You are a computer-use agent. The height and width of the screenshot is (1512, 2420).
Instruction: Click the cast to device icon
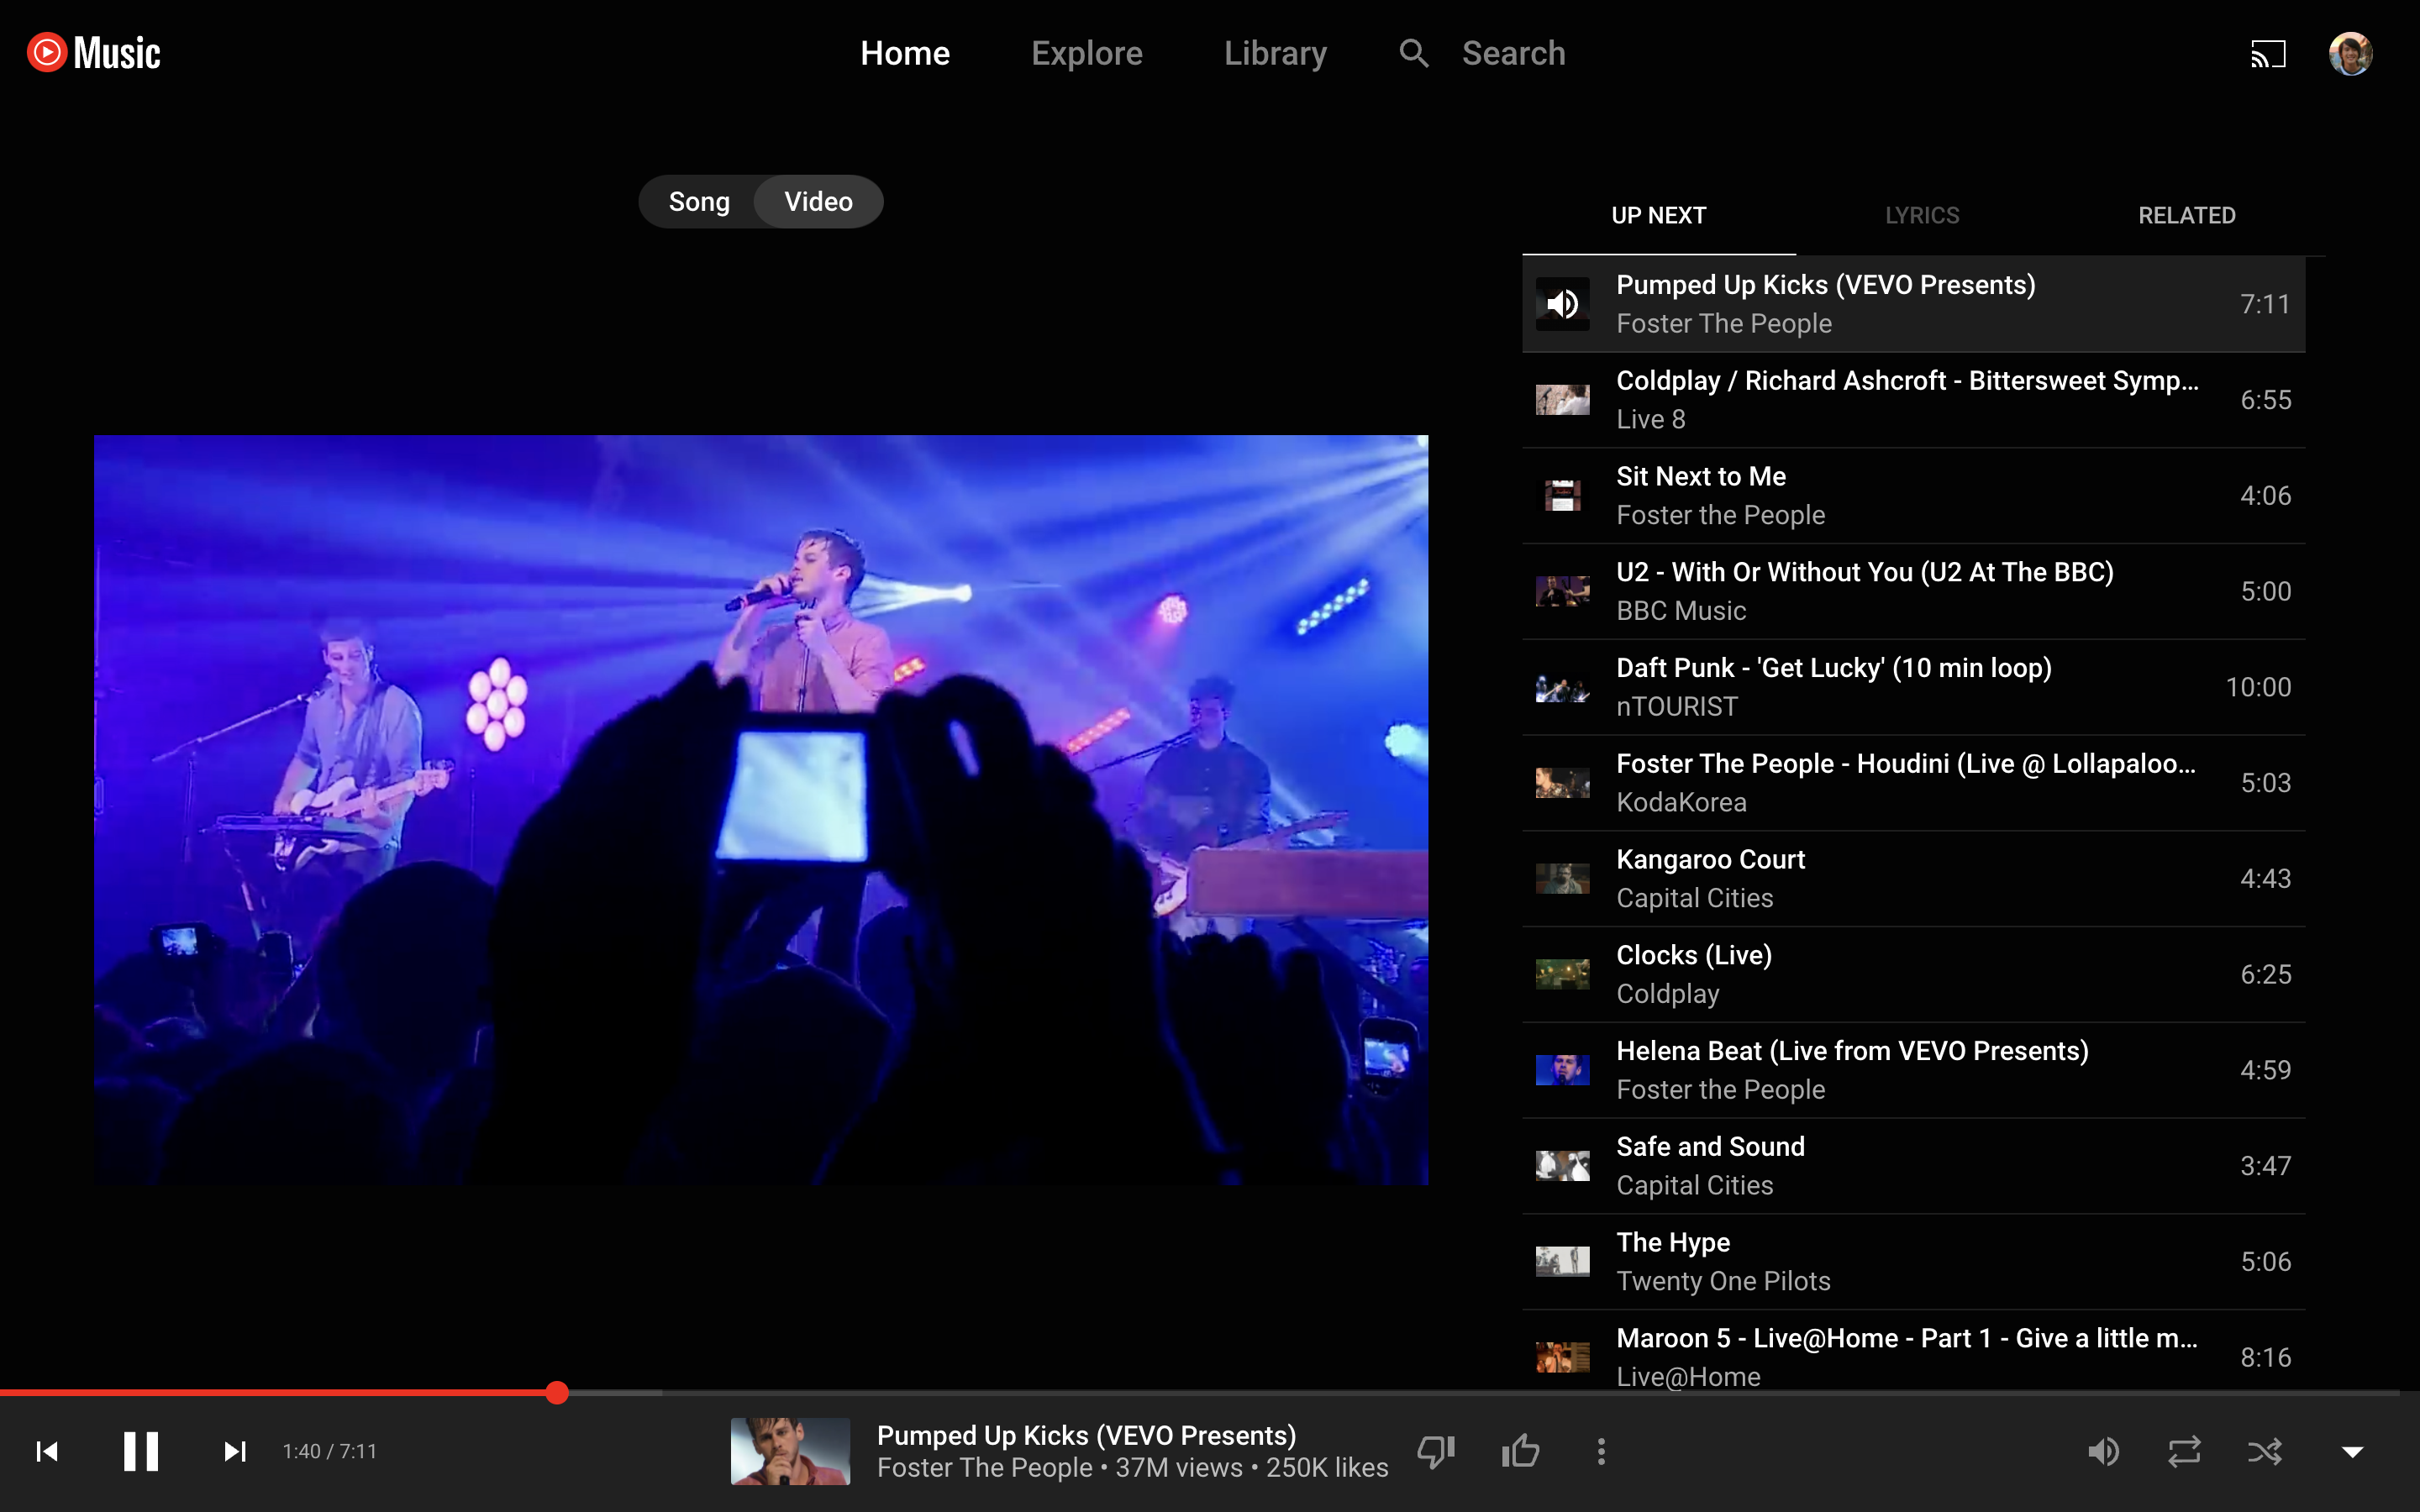2268,54
